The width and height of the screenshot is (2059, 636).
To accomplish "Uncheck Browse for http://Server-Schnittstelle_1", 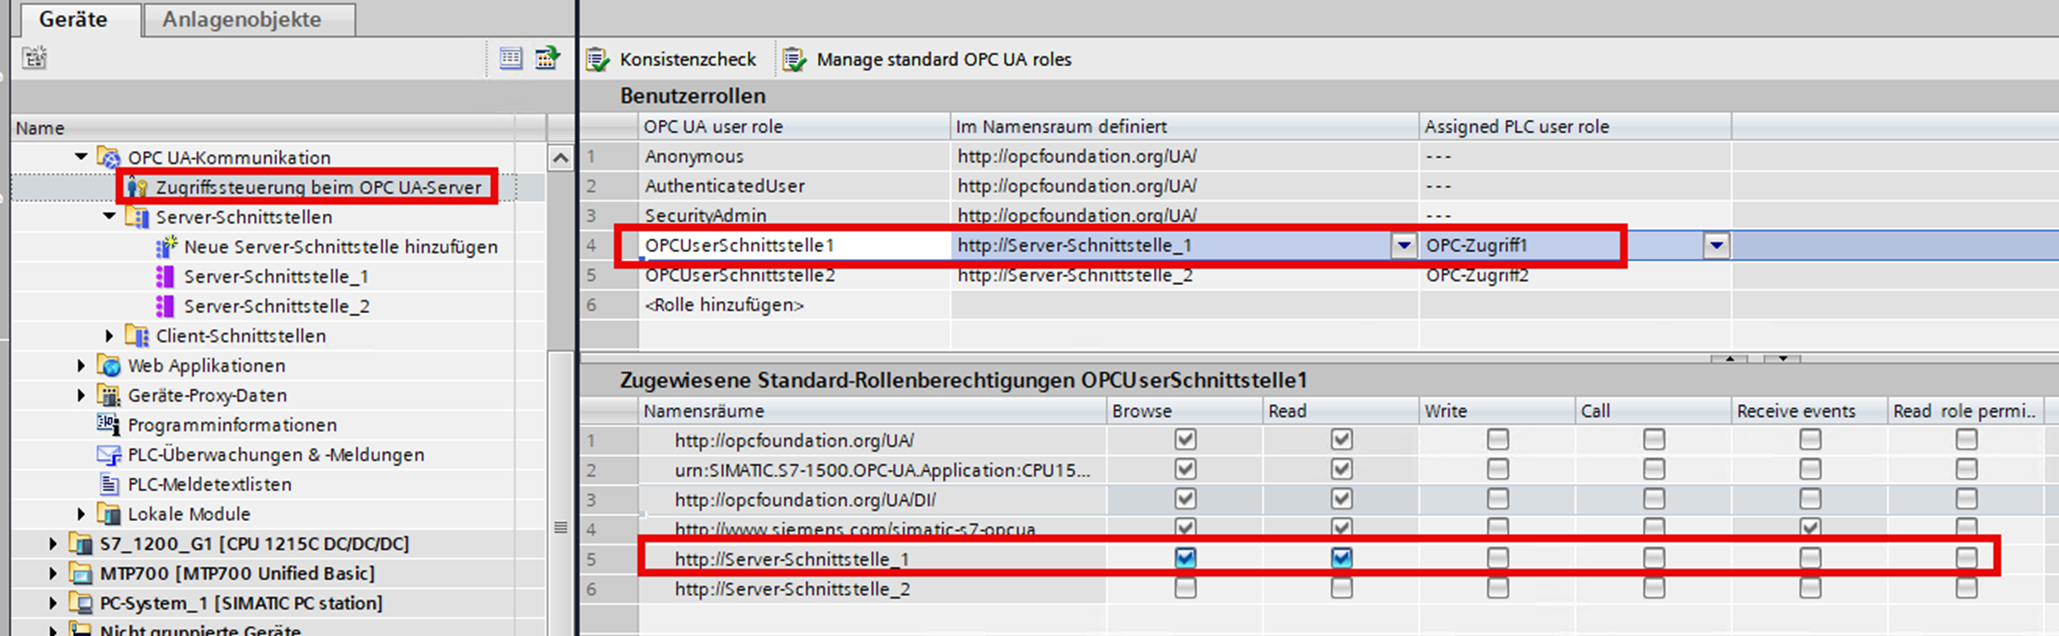I will click(1185, 558).
